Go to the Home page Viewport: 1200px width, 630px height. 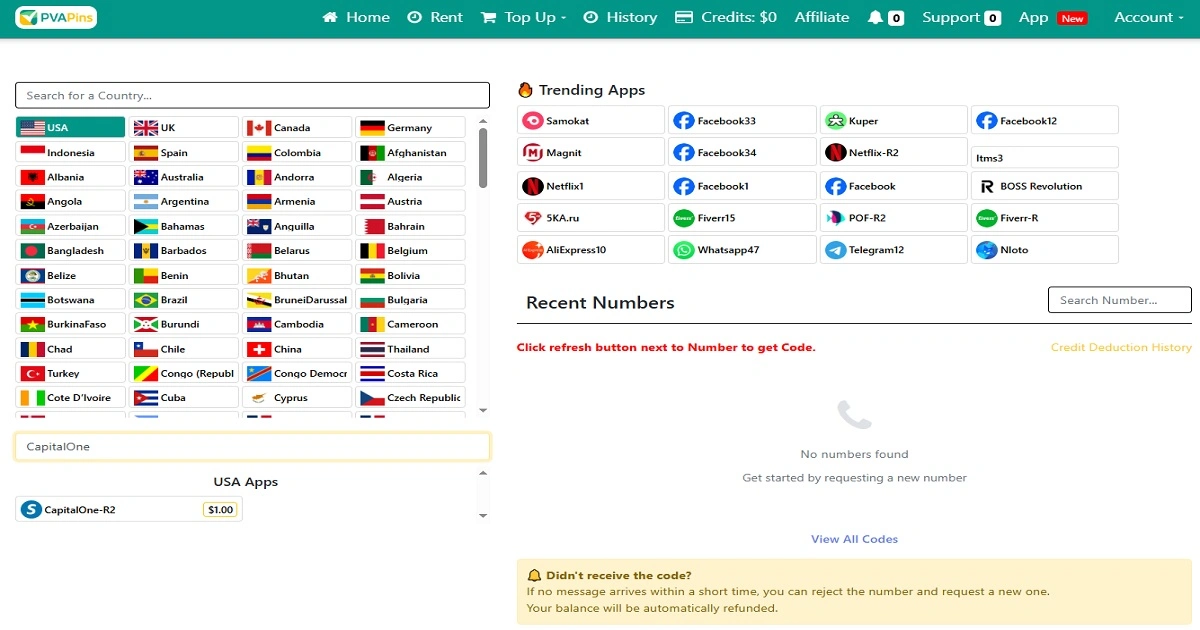(x=356, y=17)
